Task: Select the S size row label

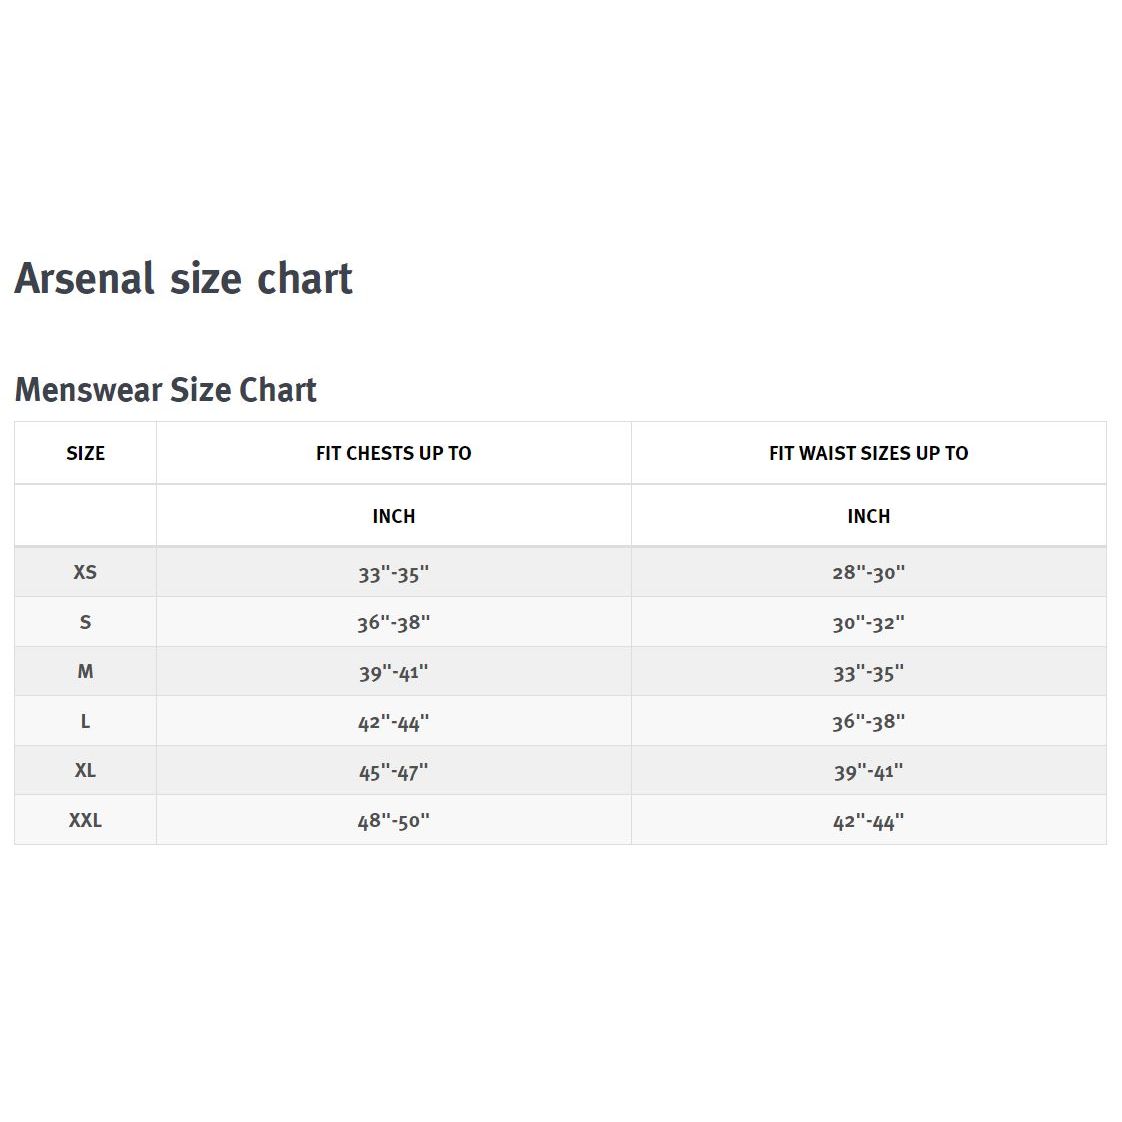Action: click(x=85, y=622)
